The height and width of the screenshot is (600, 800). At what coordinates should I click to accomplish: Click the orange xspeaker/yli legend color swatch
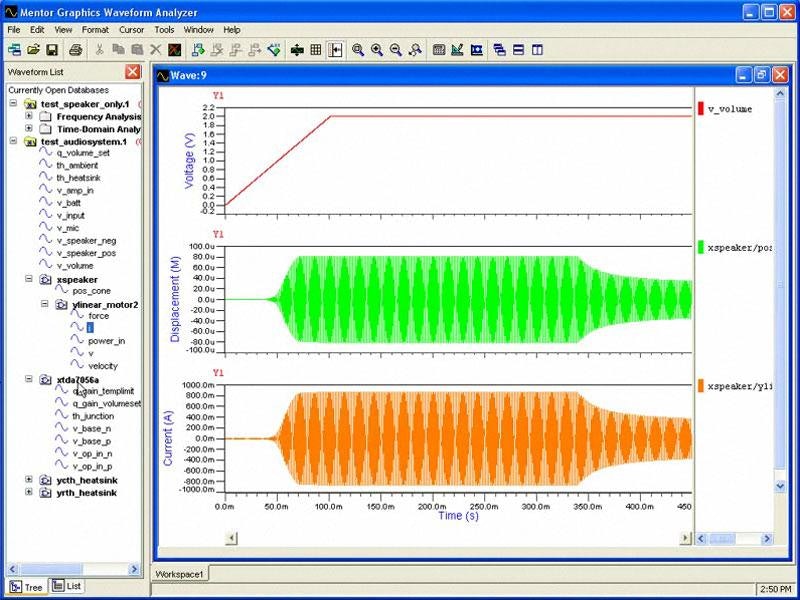701,386
